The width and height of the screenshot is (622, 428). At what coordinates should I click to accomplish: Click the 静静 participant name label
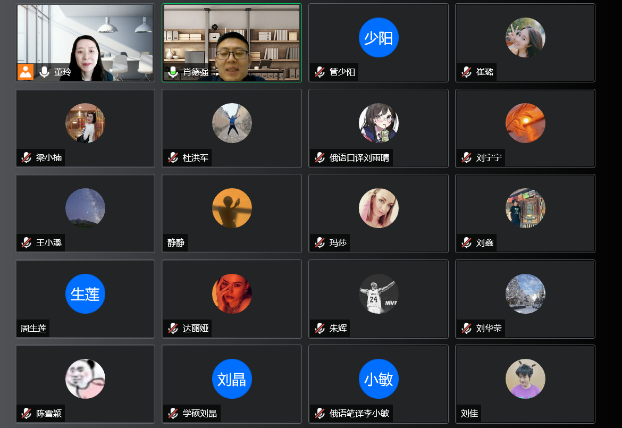177,243
